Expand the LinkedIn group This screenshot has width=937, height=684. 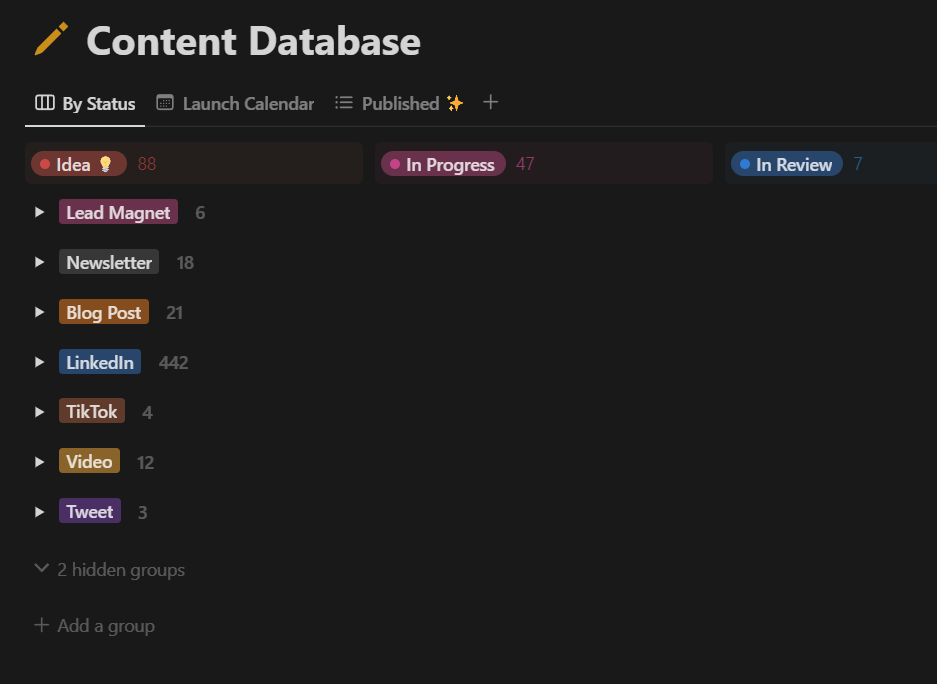coord(39,362)
